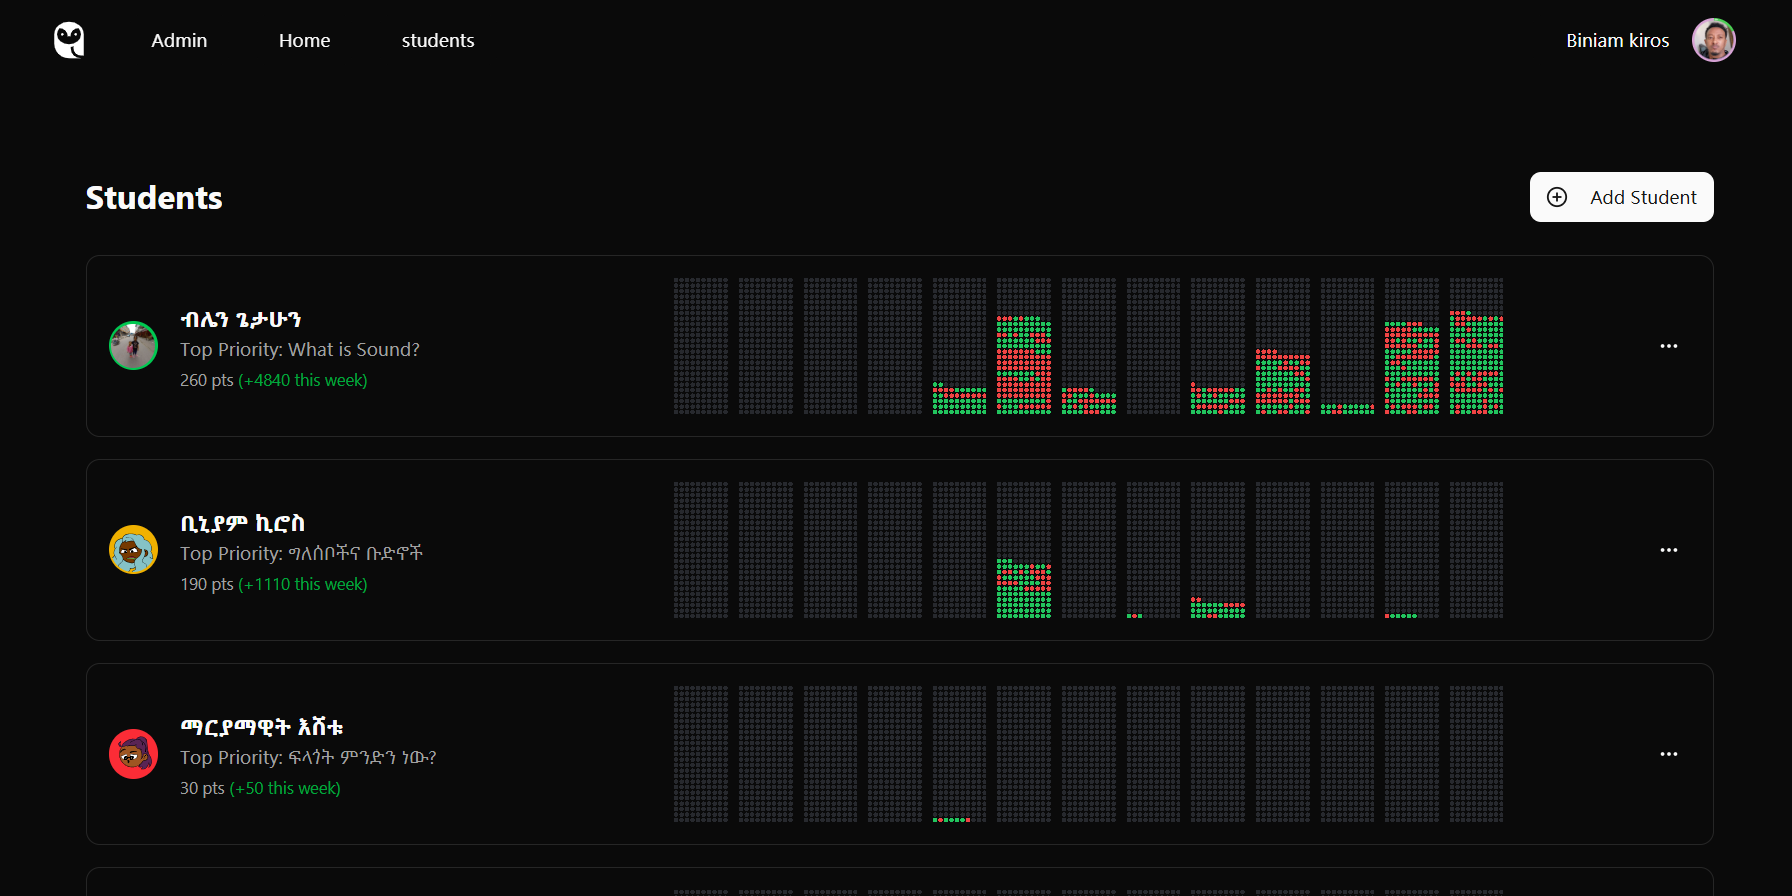The width and height of the screenshot is (1792, 896).
Task: Open three-dot menu for second student
Action: pyautogui.click(x=1668, y=550)
